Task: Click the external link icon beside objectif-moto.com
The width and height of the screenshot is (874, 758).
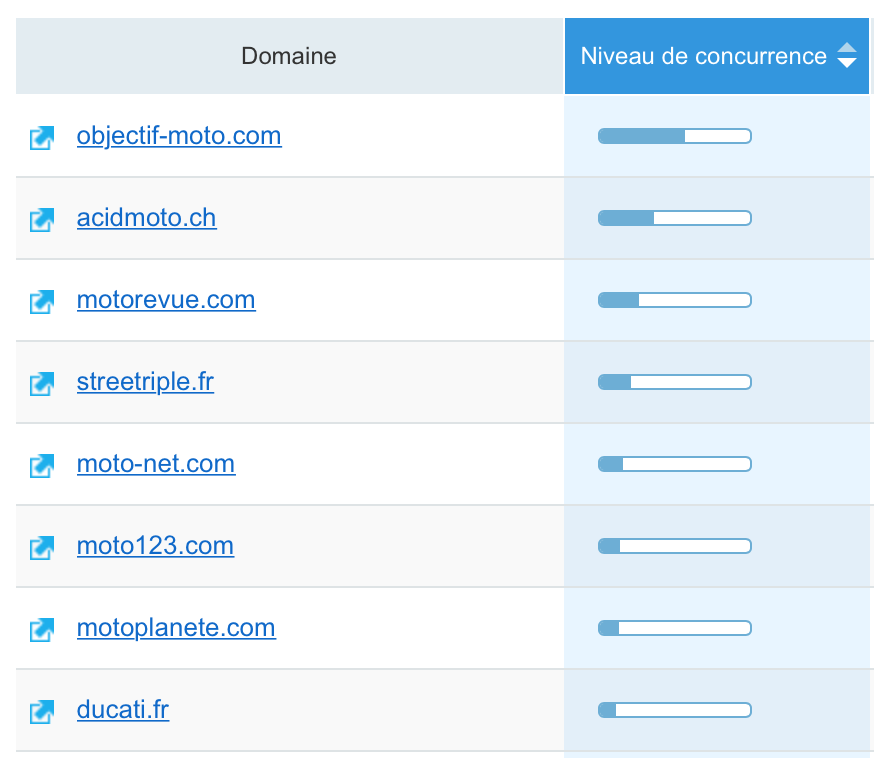Action: point(41,137)
